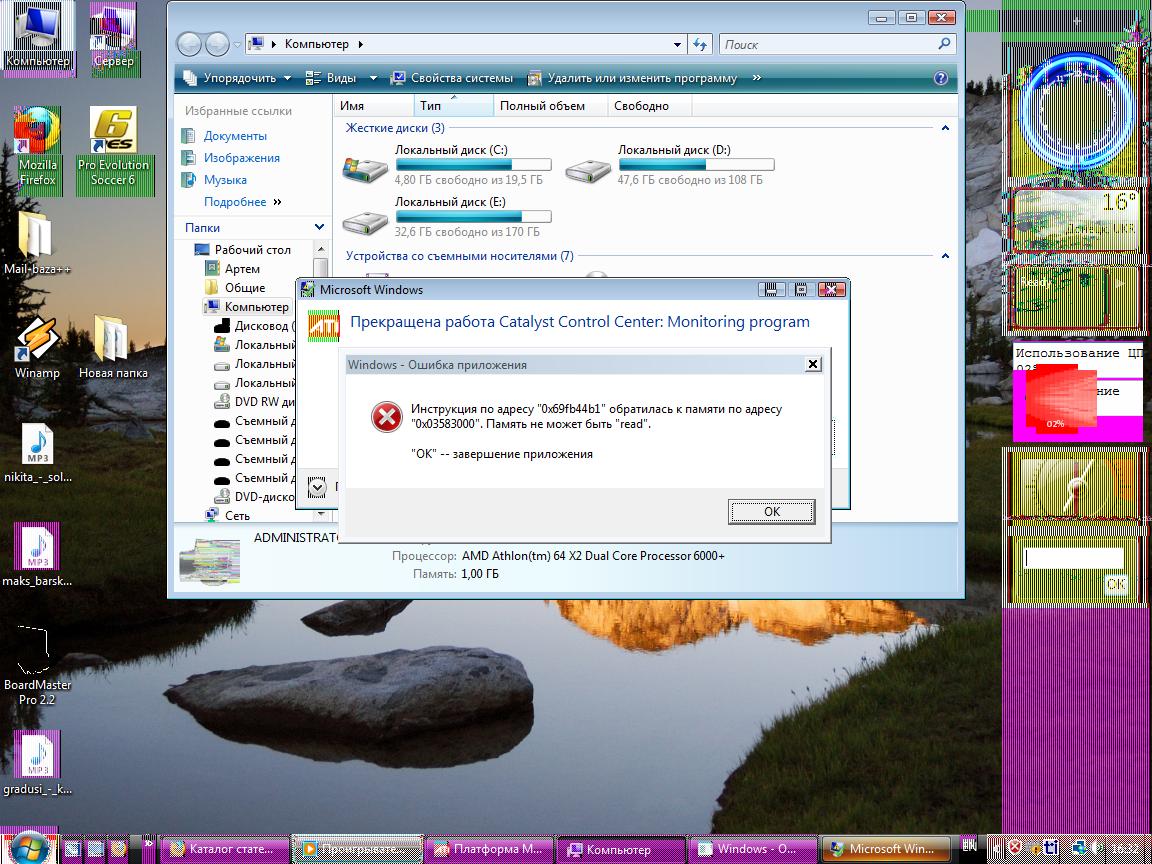Open the Новая папка folder
This screenshot has width=1152, height=864.
click(113, 348)
